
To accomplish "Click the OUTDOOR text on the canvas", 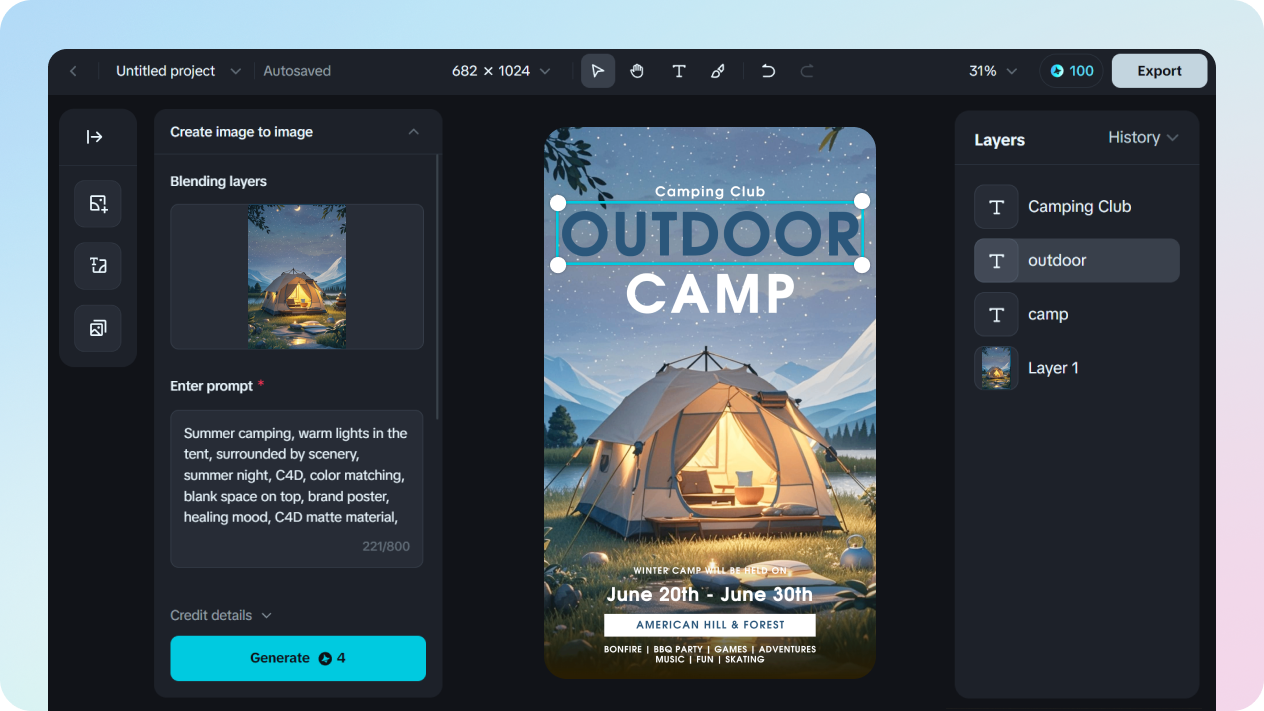I will click(x=710, y=234).
